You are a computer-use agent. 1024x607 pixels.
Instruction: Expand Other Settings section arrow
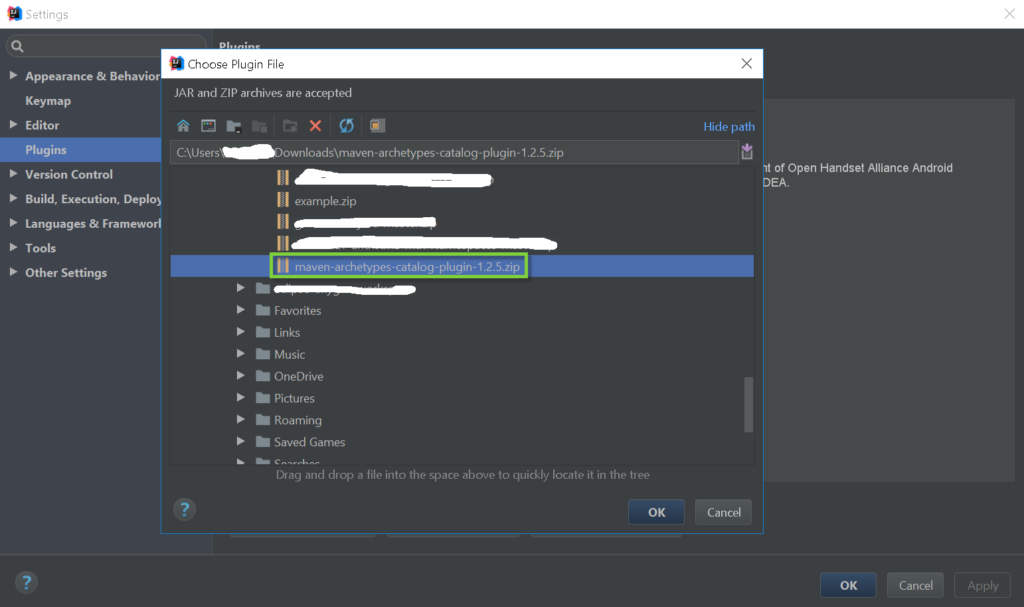pyautogui.click(x=13, y=272)
